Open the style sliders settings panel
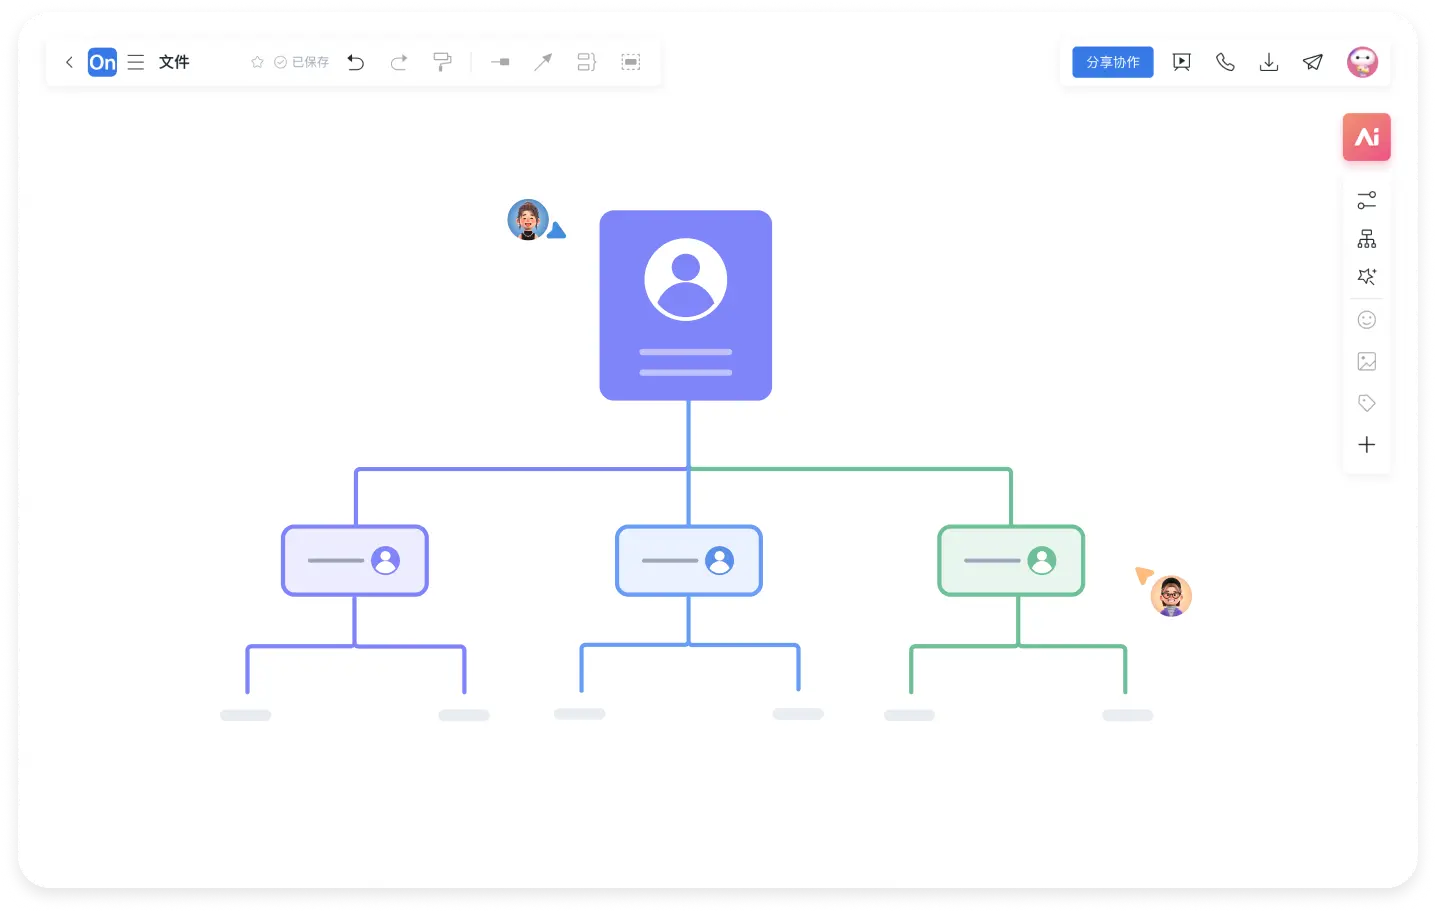The height and width of the screenshot is (911, 1435). [1366, 201]
